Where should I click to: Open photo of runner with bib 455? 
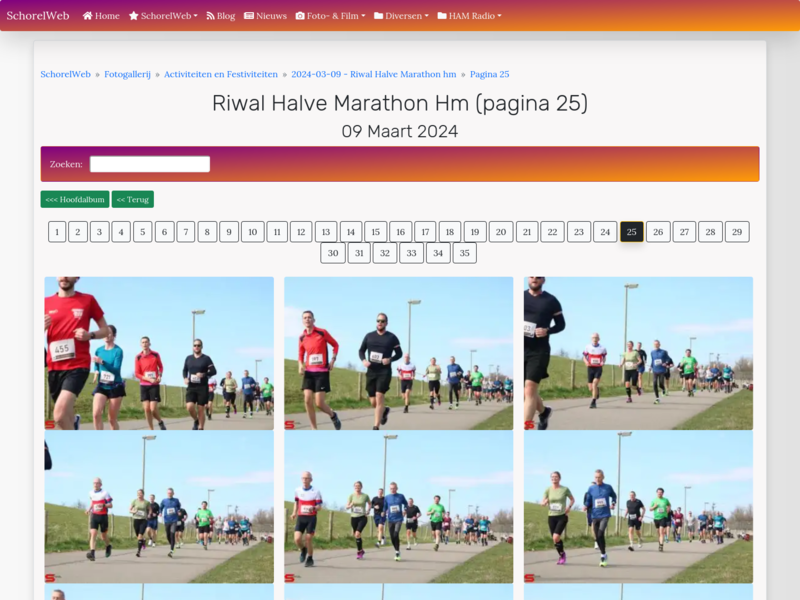tap(159, 353)
